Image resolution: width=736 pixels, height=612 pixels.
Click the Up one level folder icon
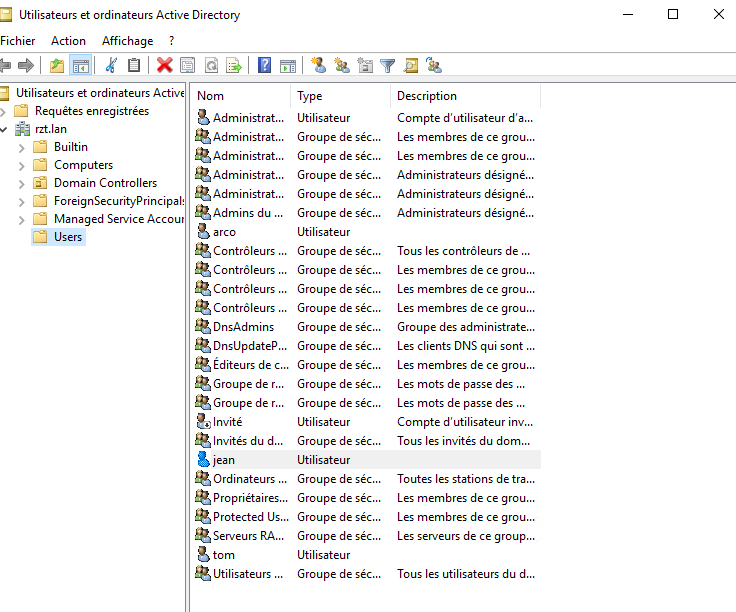(57, 65)
